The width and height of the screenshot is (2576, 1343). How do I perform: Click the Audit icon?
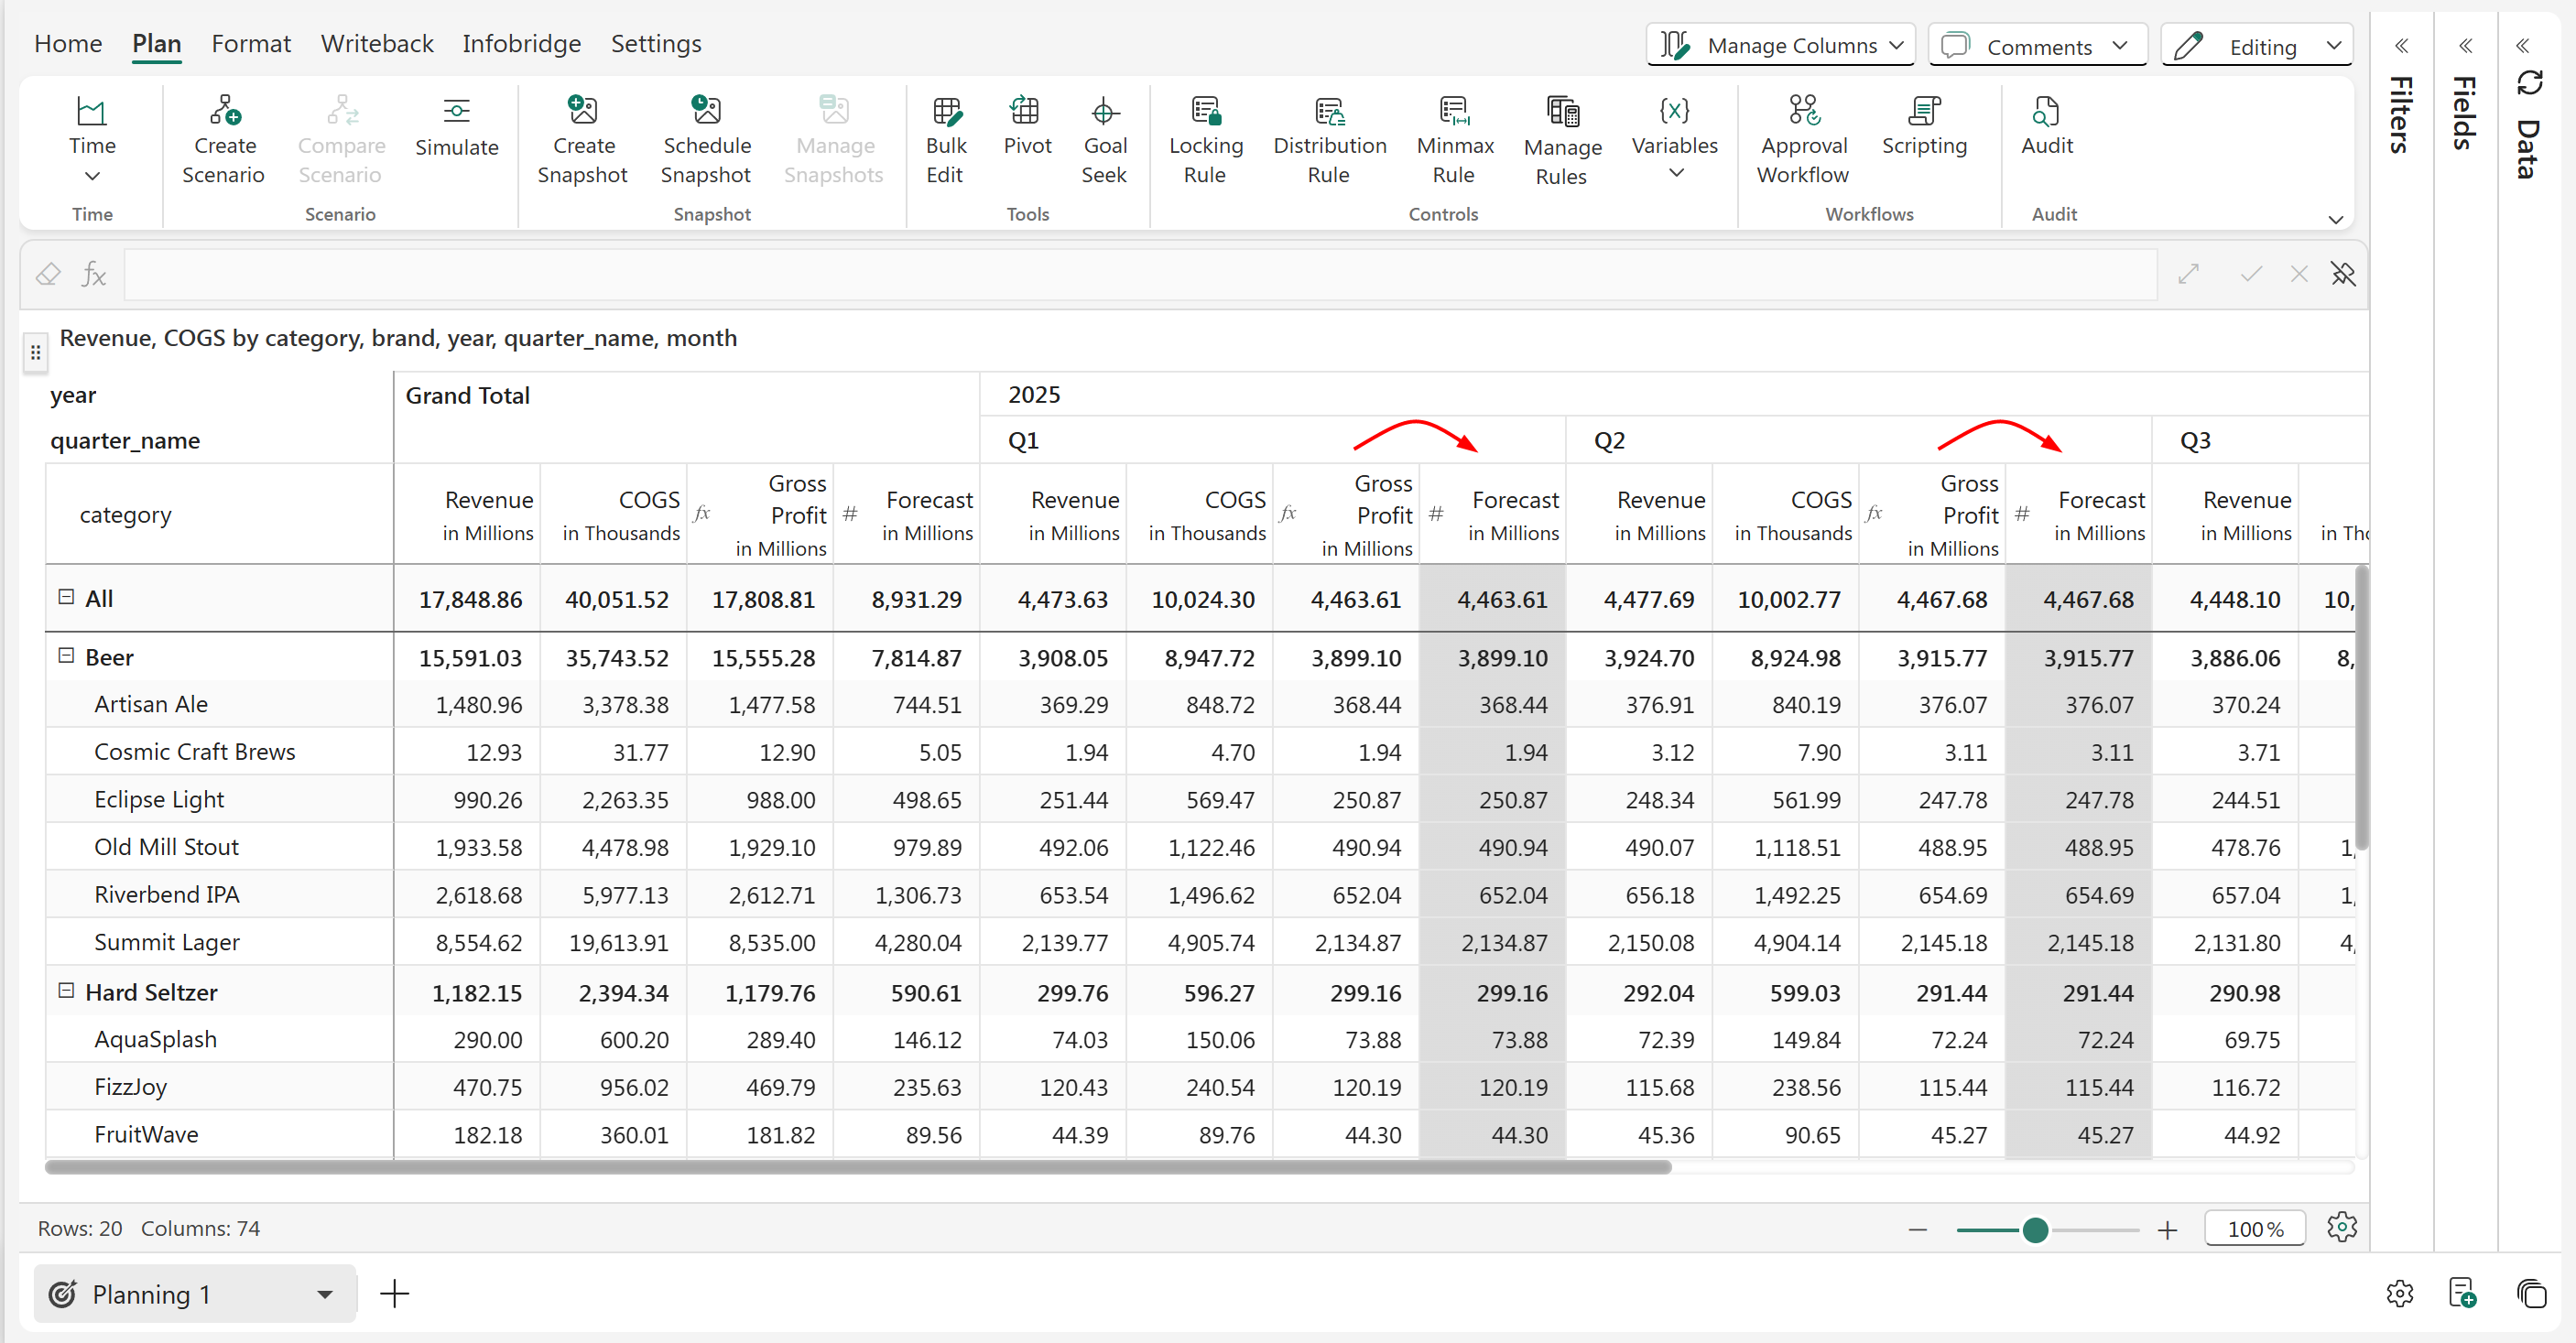pos(2046,111)
